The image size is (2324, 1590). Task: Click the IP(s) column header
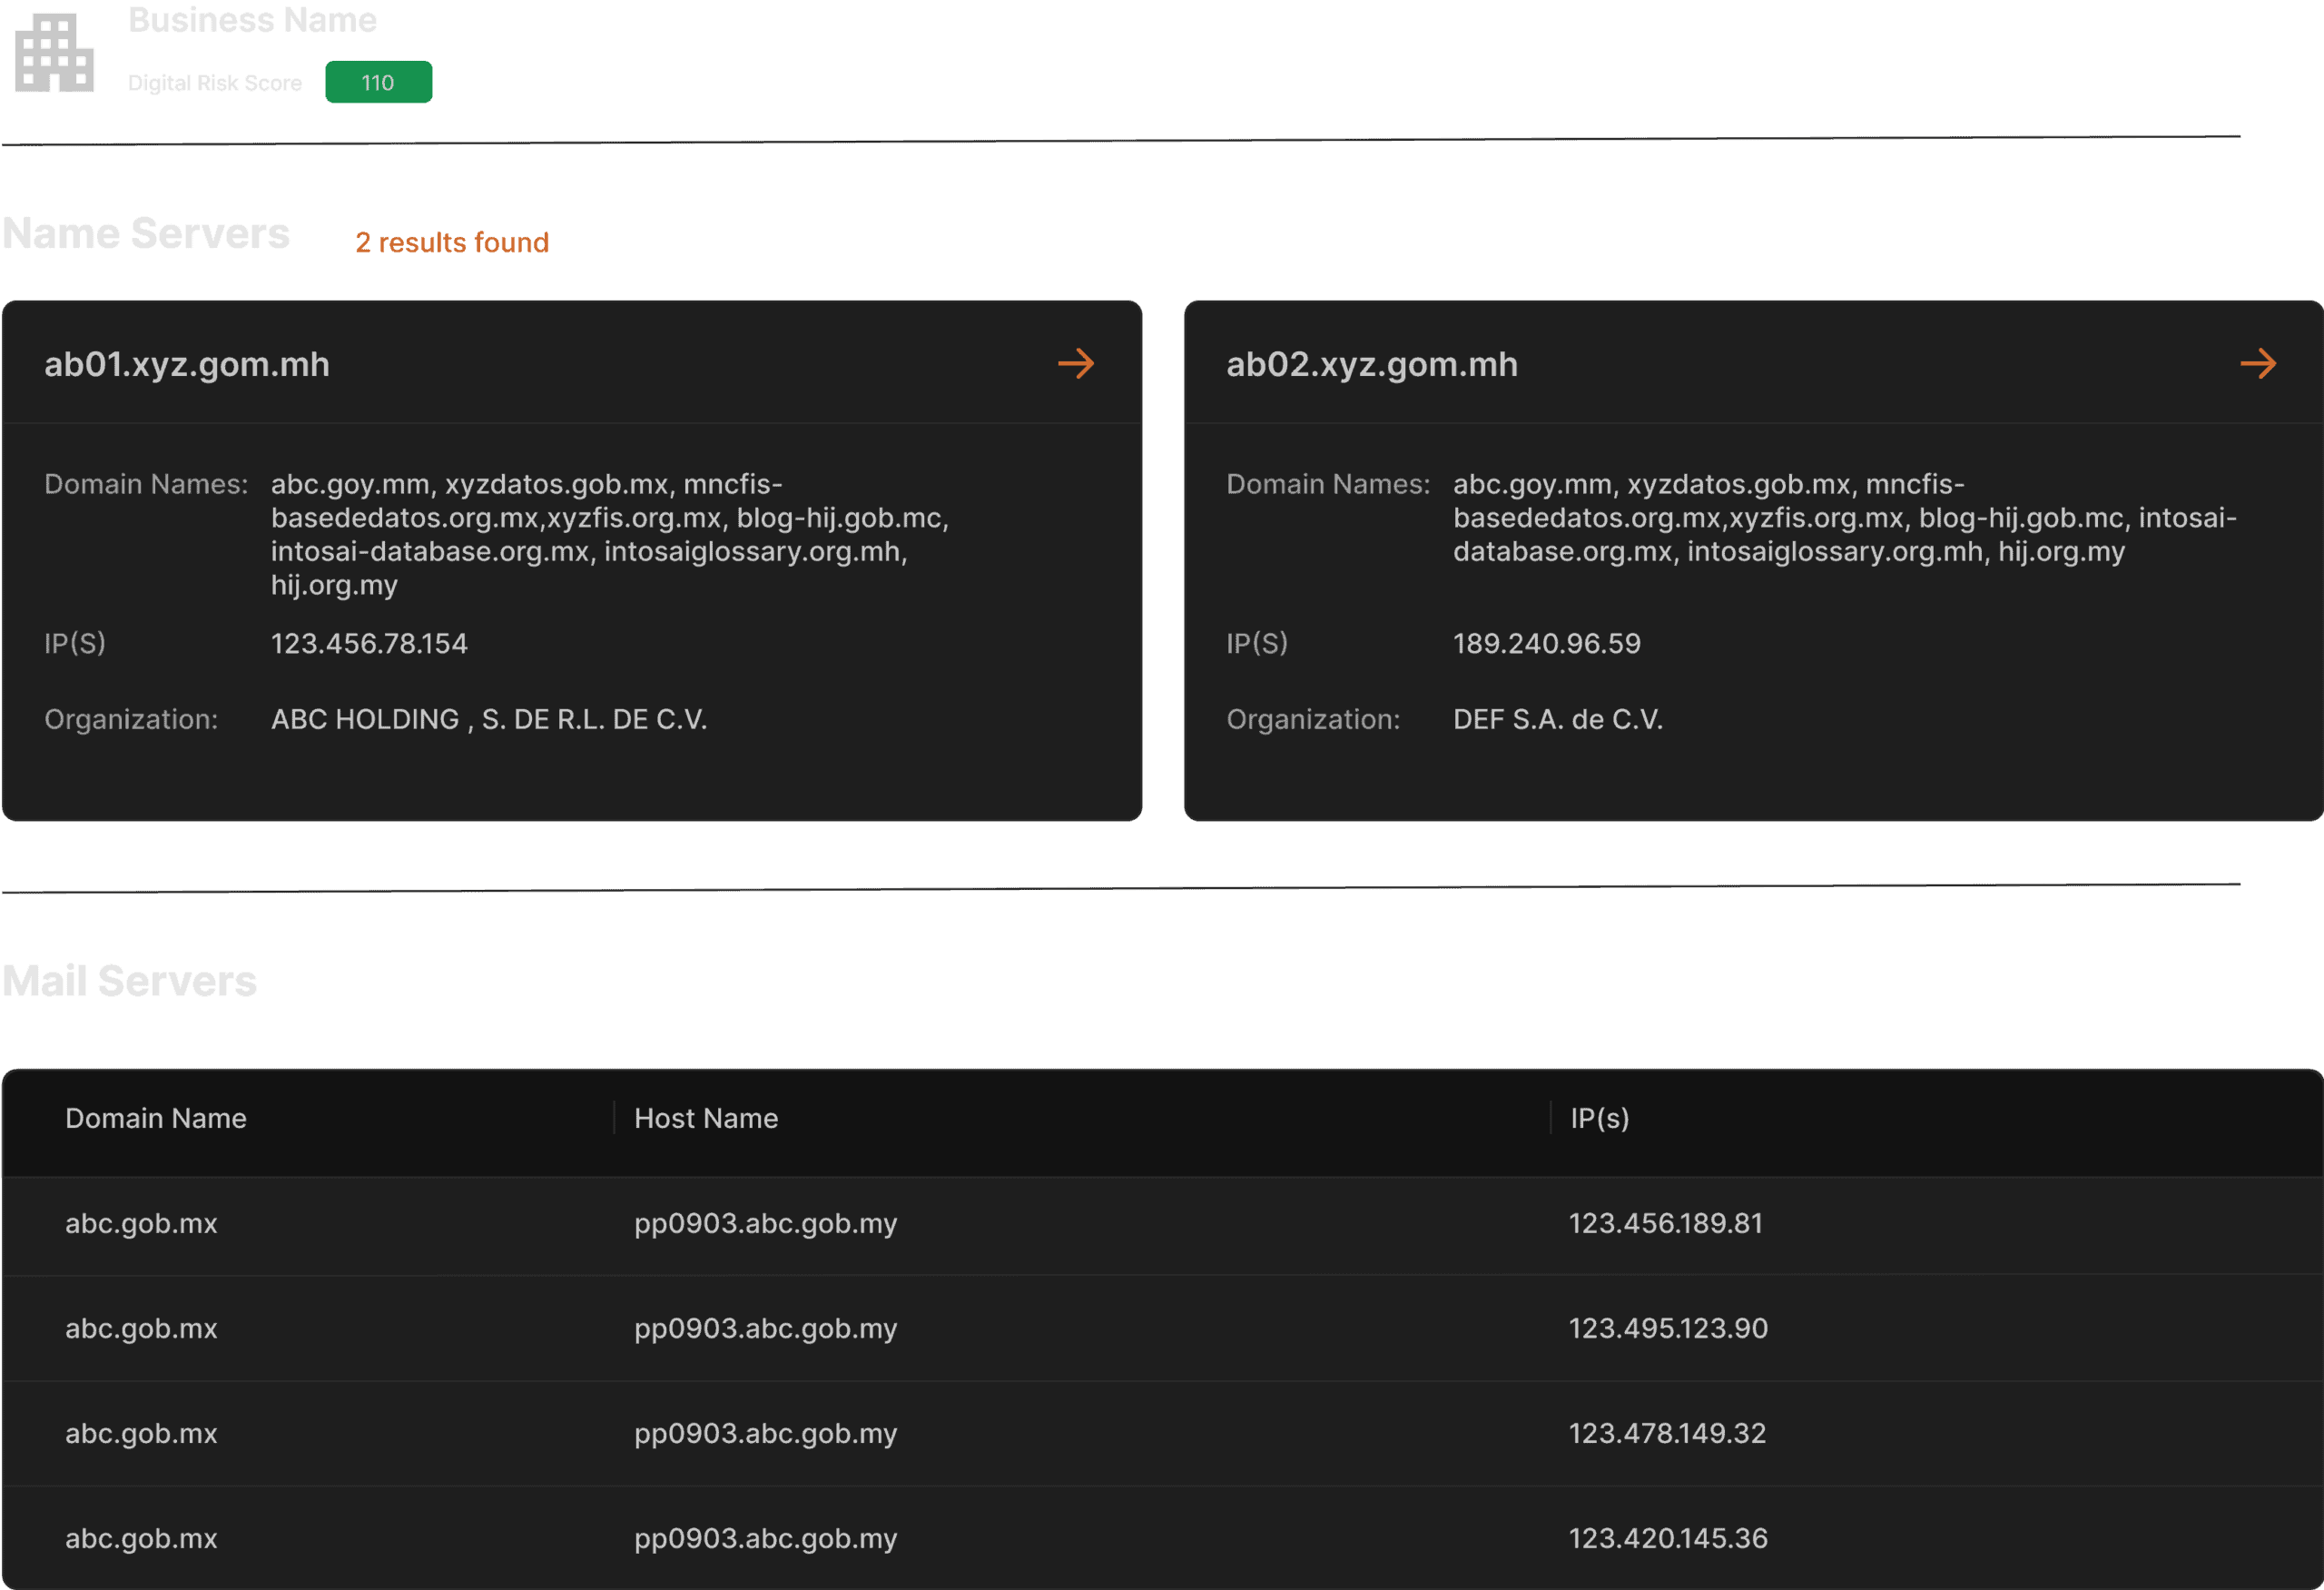click(1599, 1118)
